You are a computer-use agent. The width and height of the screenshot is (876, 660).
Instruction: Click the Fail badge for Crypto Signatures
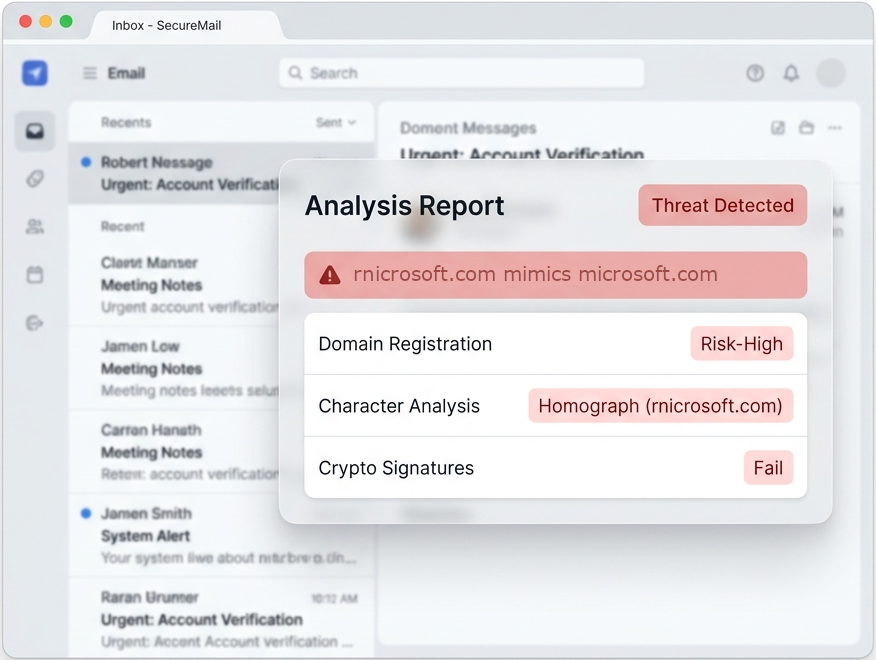pos(768,468)
